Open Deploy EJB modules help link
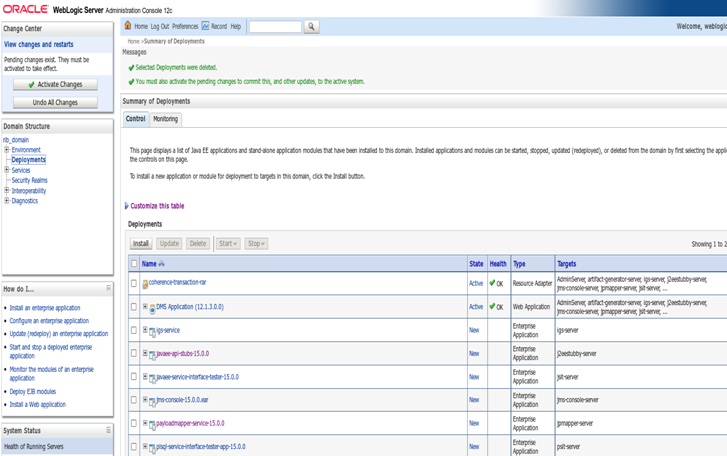 coord(32,392)
